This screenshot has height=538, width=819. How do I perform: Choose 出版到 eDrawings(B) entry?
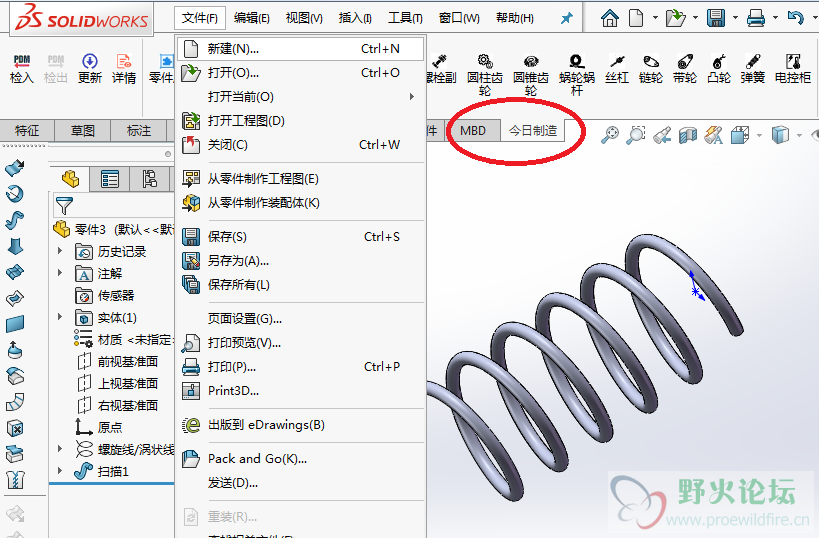300,425
